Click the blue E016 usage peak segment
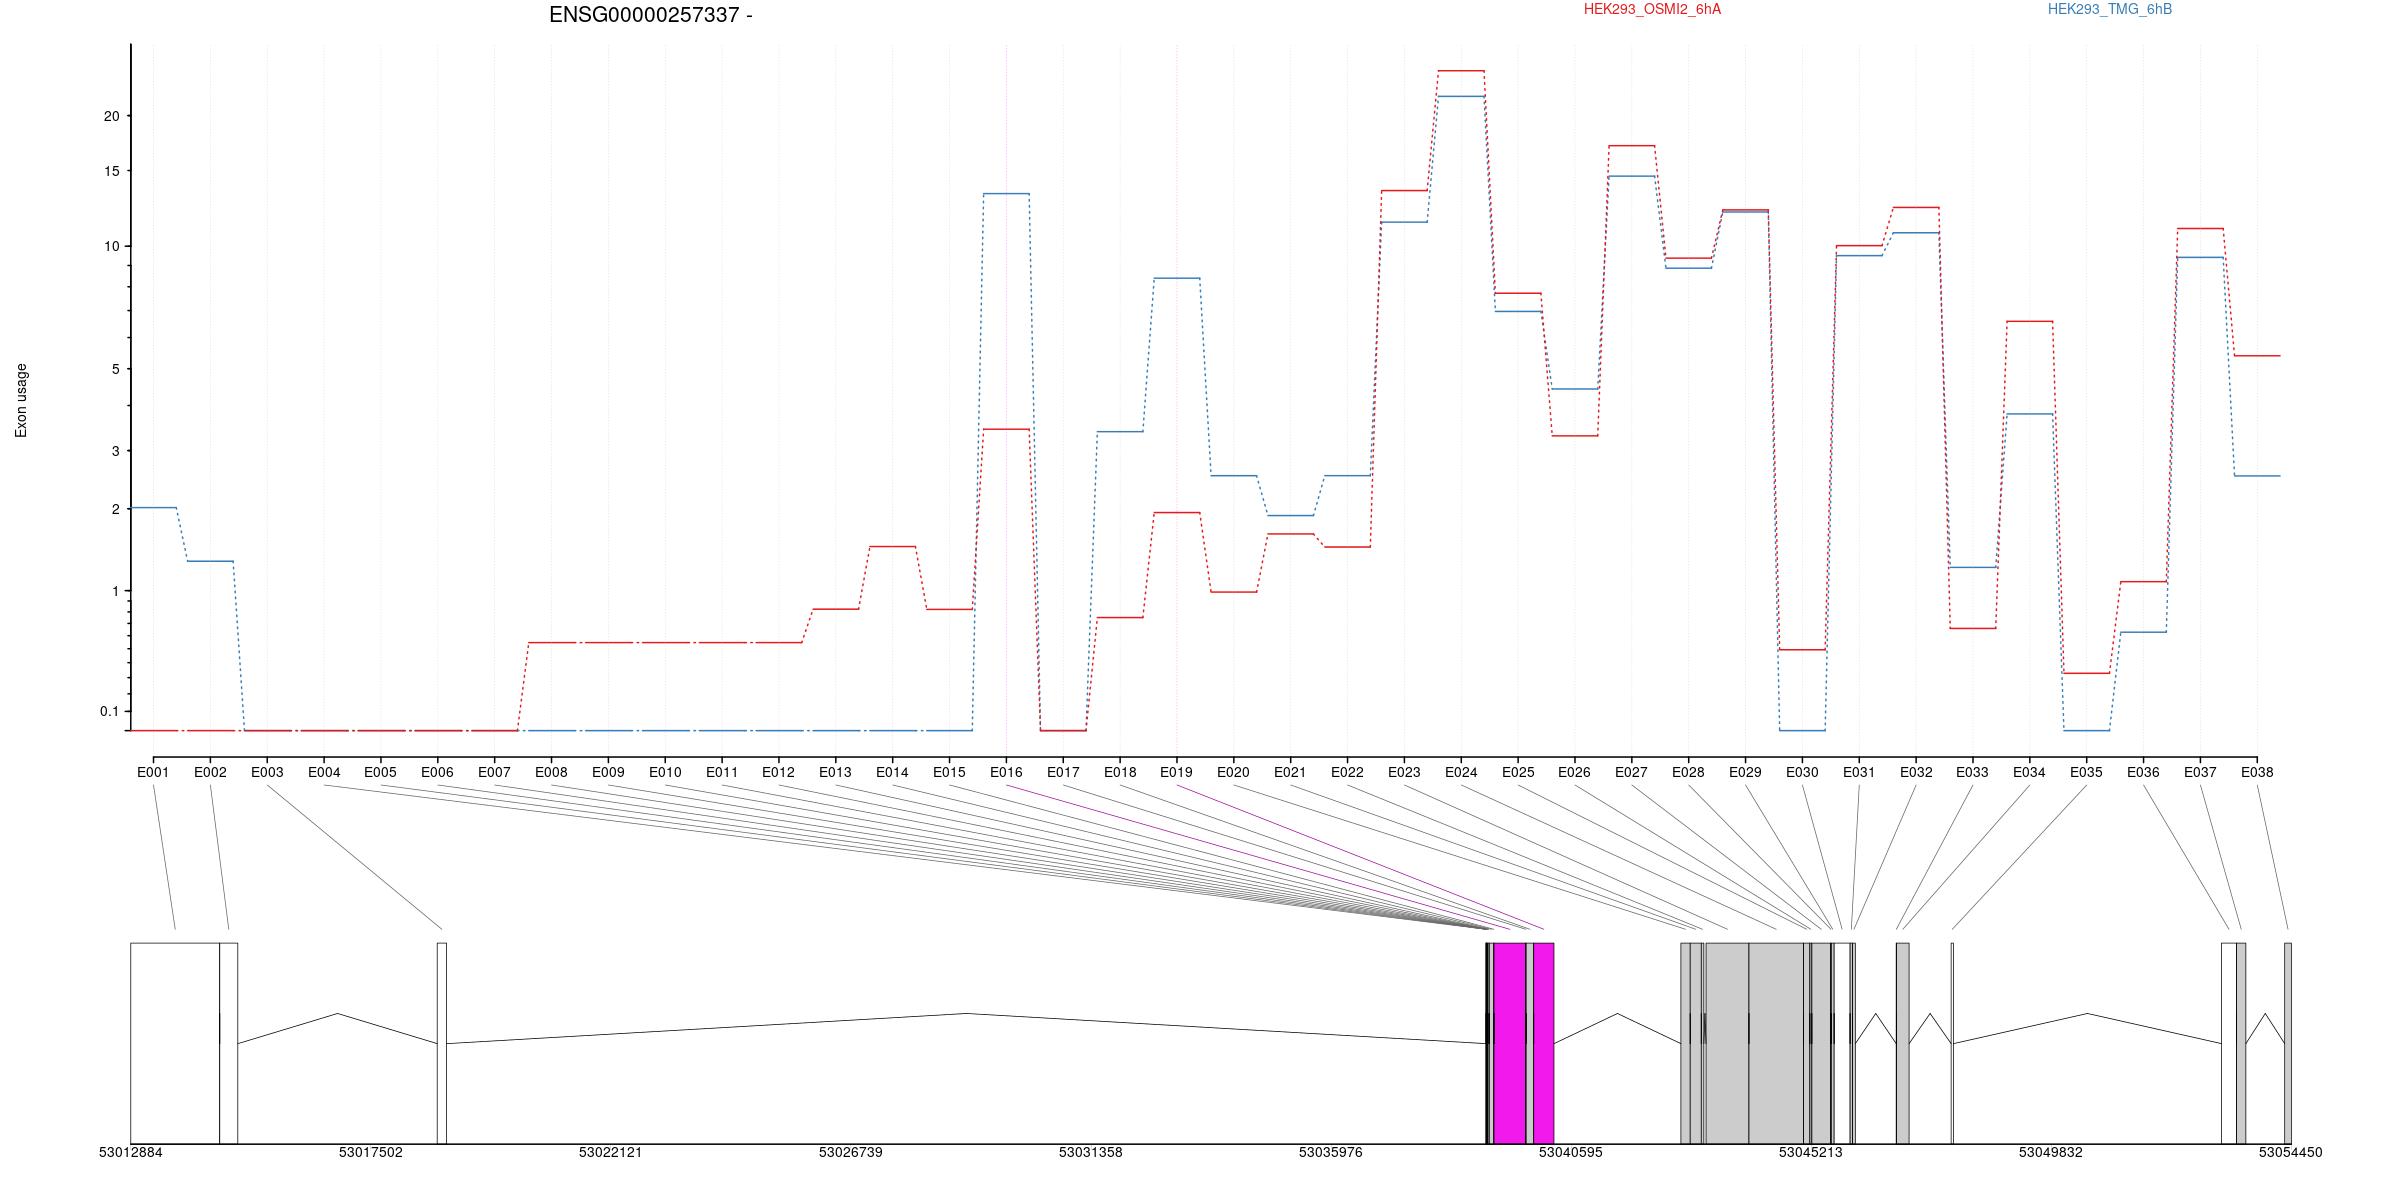 [x=1006, y=193]
